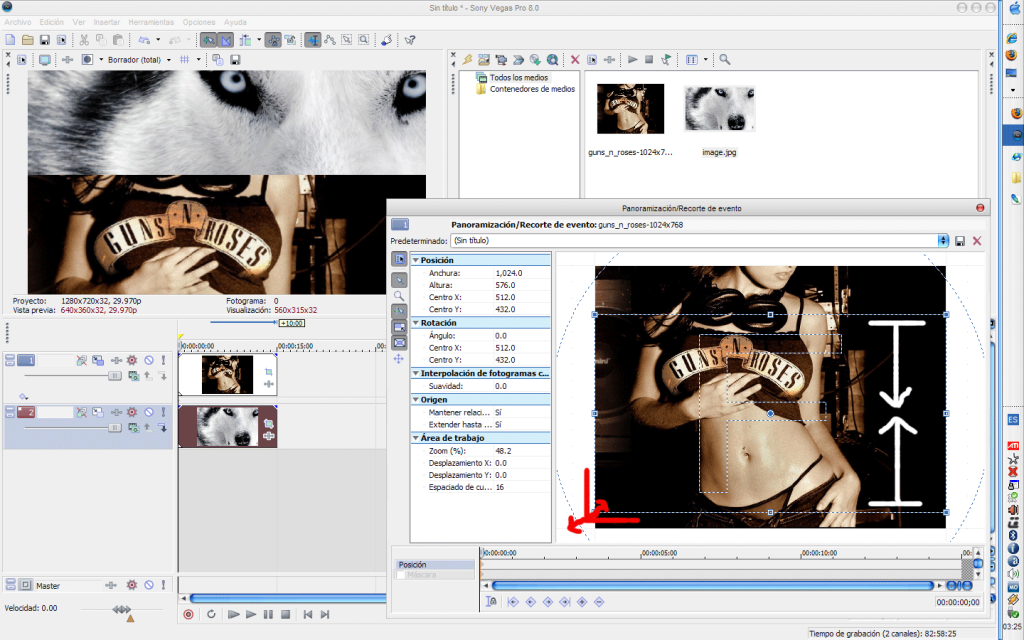Image resolution: width=1024 pixels, height=640 pixels.
Task: Copy preview snapshot to clipboard
Action: click(x=218, y=60)
